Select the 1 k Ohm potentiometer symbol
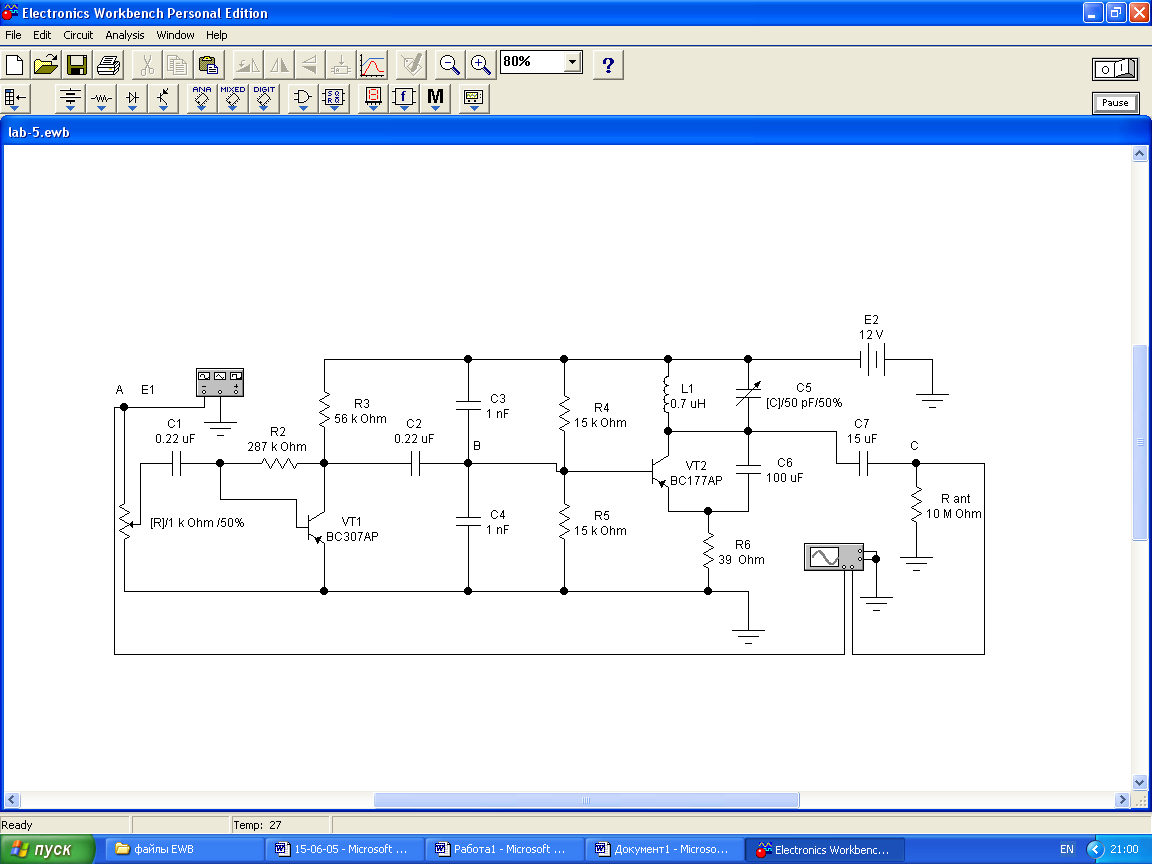Screen dimensions: 1152x864 coord(126,522)
